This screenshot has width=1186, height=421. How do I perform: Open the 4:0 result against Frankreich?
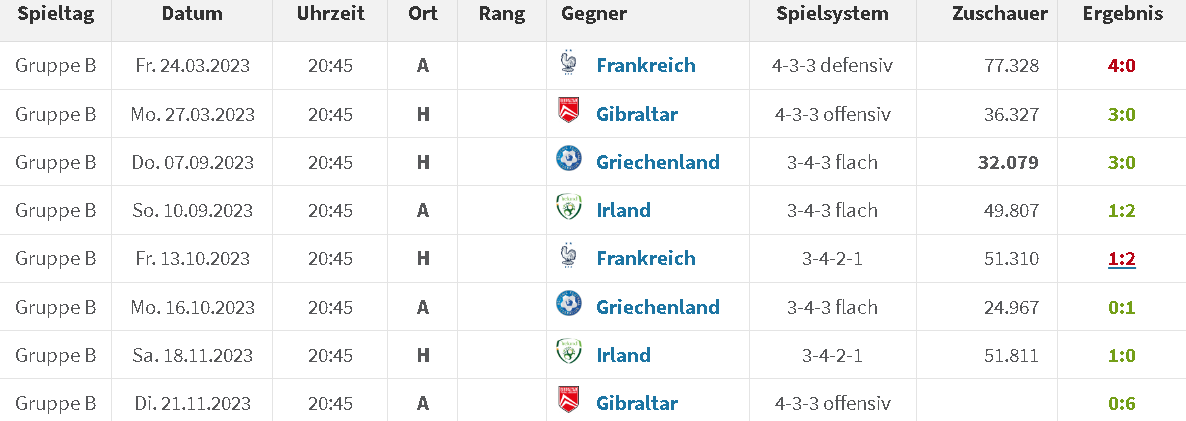(x=1122, y=65)
